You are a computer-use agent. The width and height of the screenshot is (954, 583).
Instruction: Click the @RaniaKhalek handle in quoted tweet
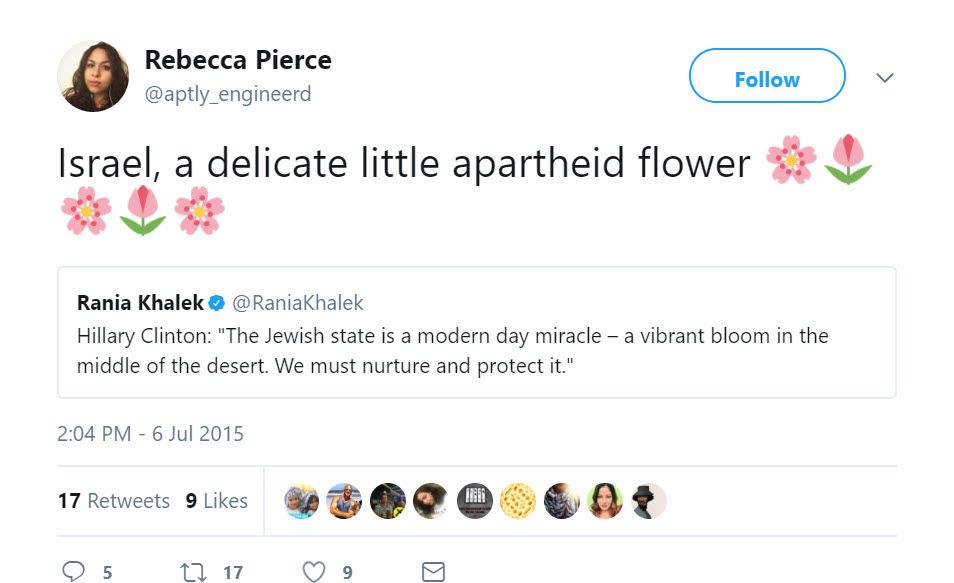point(298,303)
